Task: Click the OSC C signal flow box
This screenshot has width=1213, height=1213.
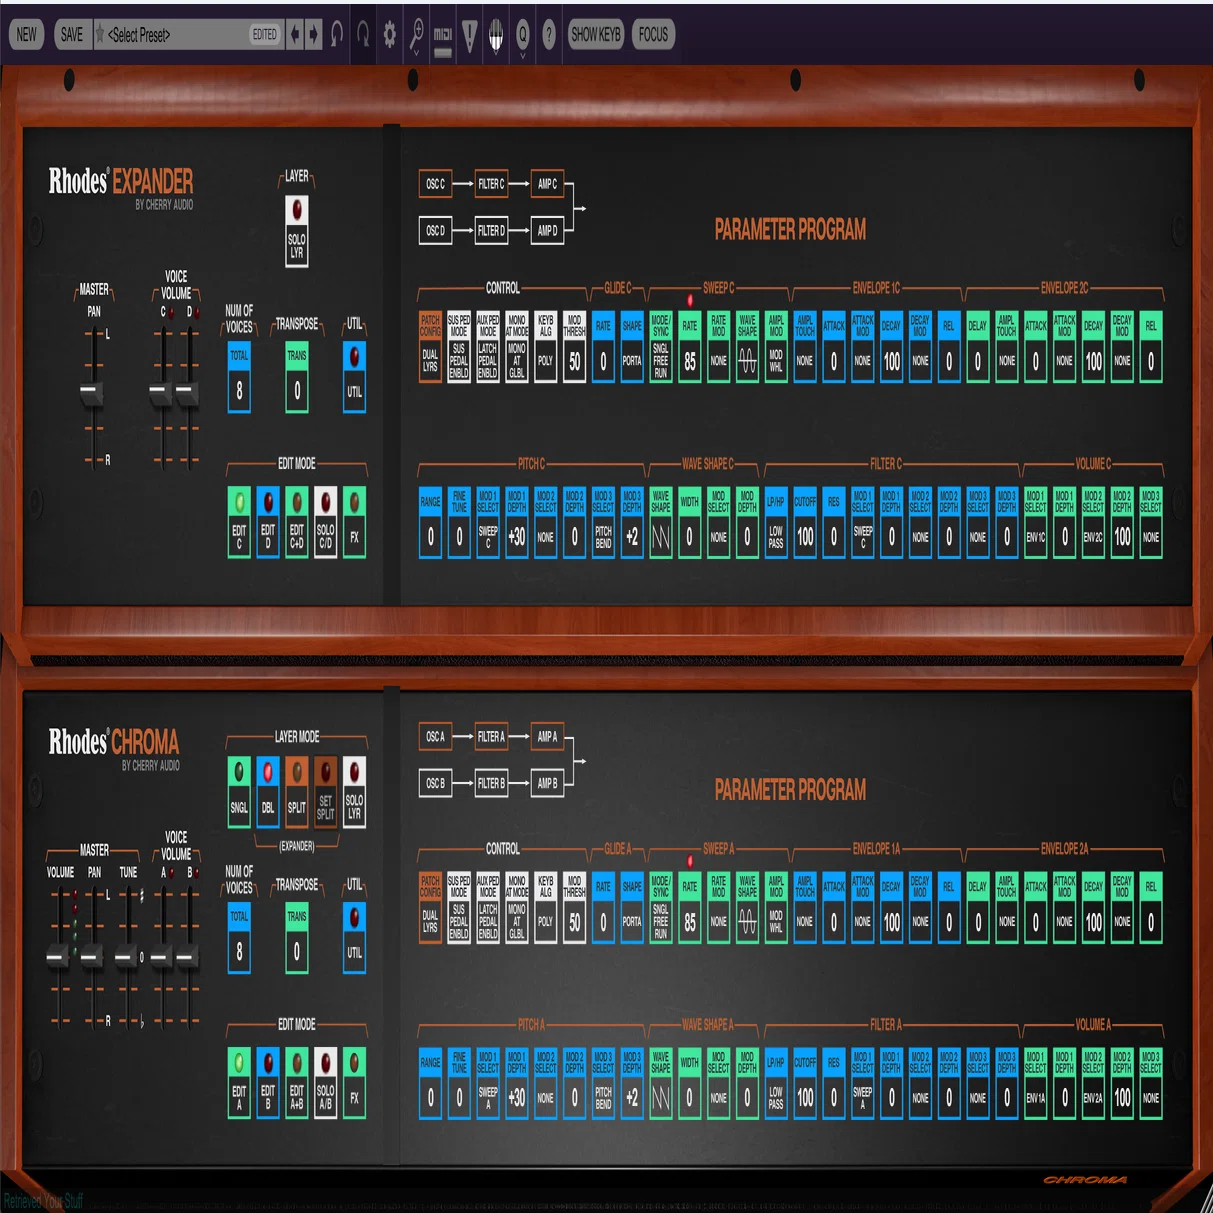Action: click(x=435, y=184)
